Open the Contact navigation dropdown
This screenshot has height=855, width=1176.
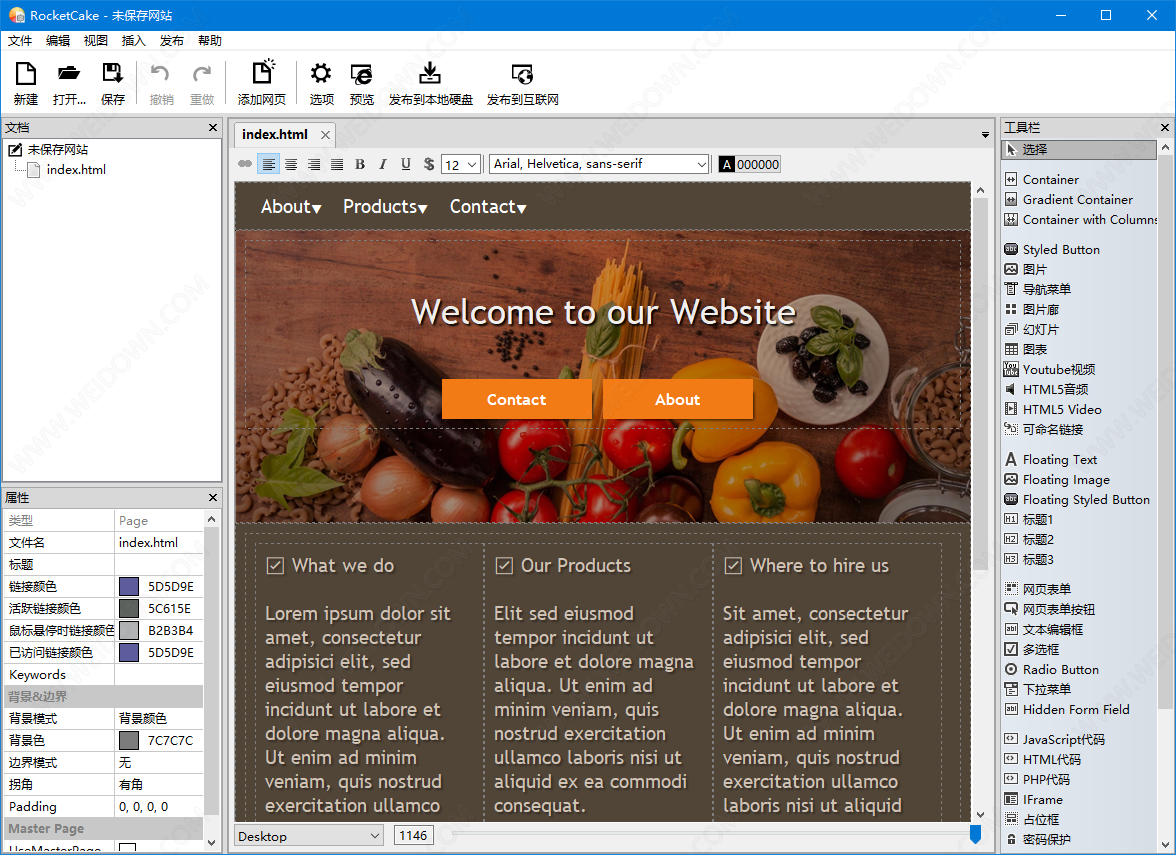(x=488, y=207)
